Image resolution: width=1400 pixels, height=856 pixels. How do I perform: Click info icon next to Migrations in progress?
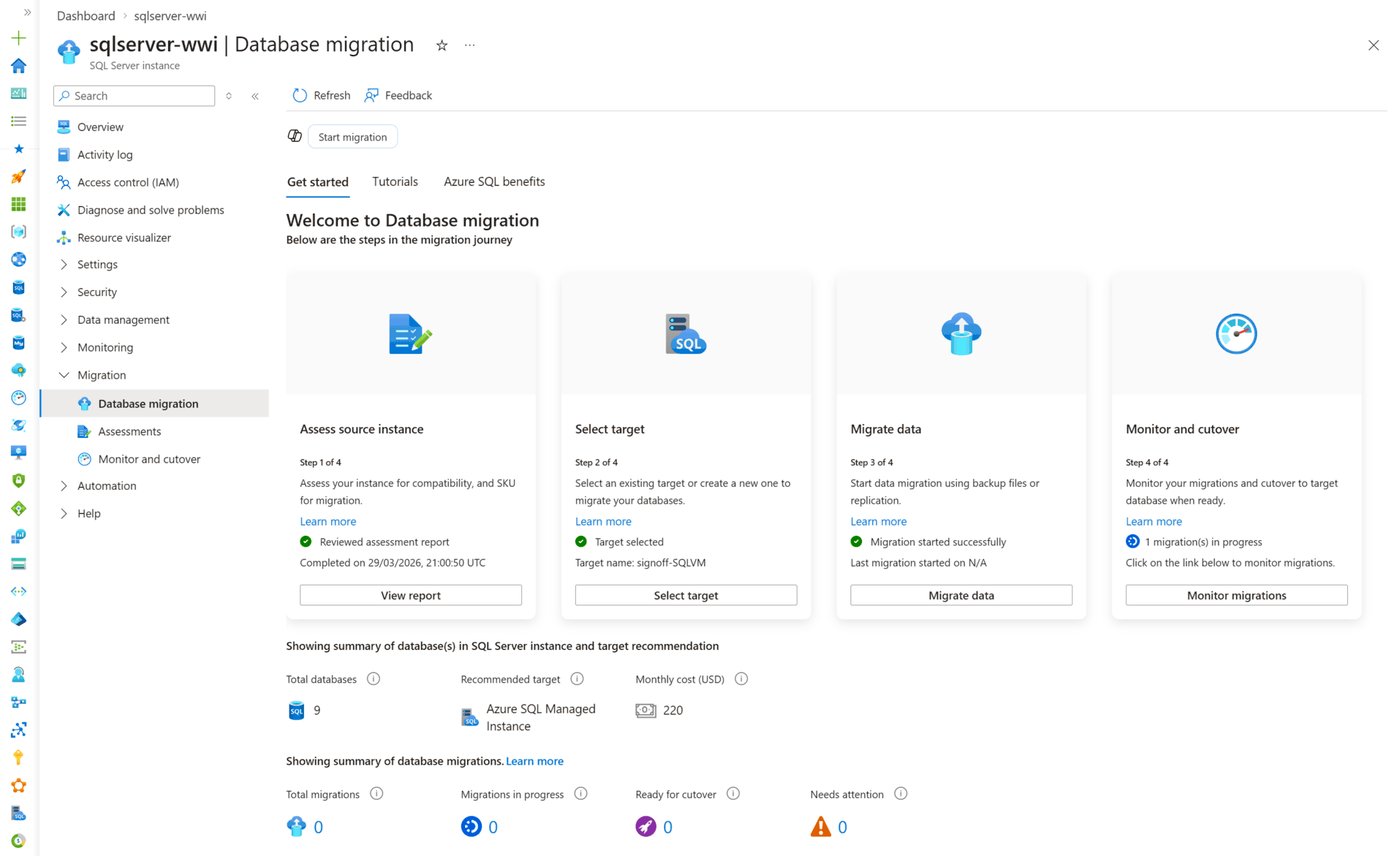point(581,794)
